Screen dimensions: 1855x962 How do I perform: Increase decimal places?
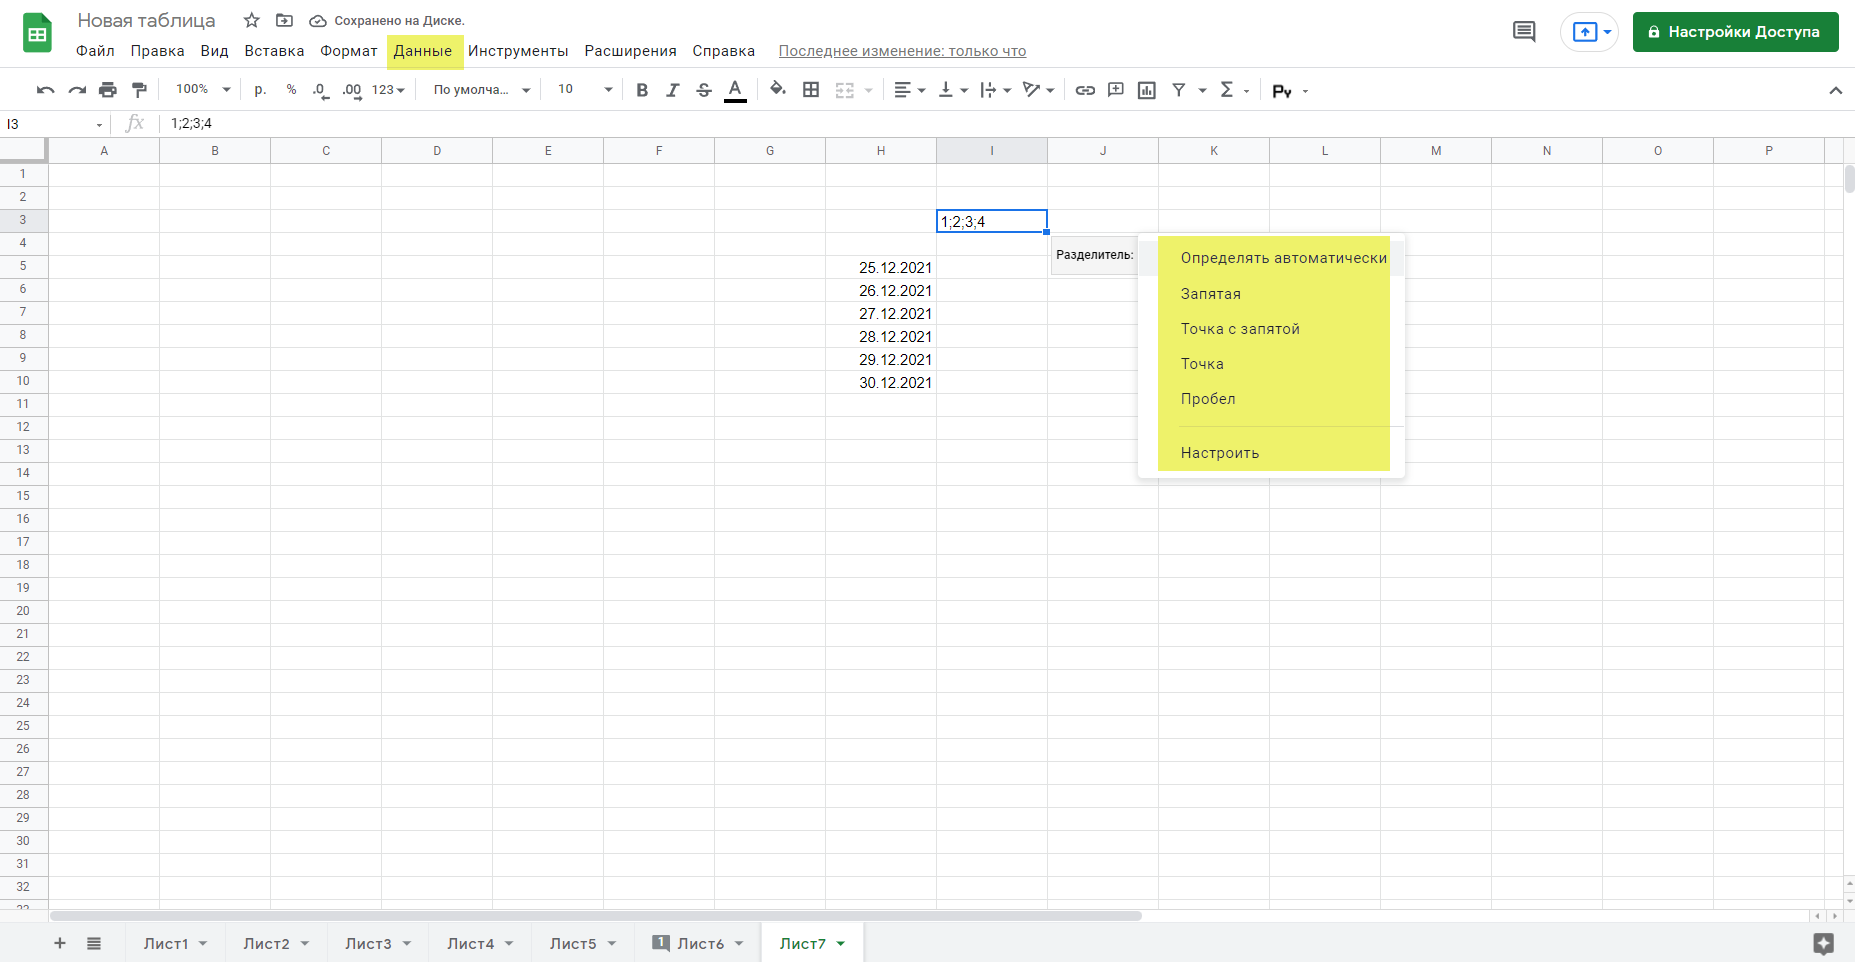[x=351, y=90]
